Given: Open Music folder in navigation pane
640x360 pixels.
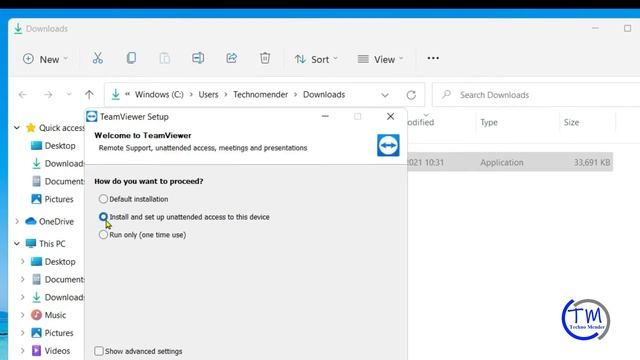Looking at the screenshot, I should (49, 315).
